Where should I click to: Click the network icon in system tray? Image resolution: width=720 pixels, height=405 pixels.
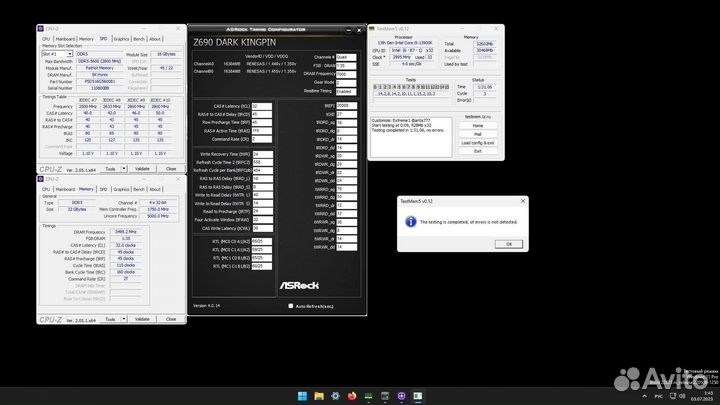(x=673, y=396)
